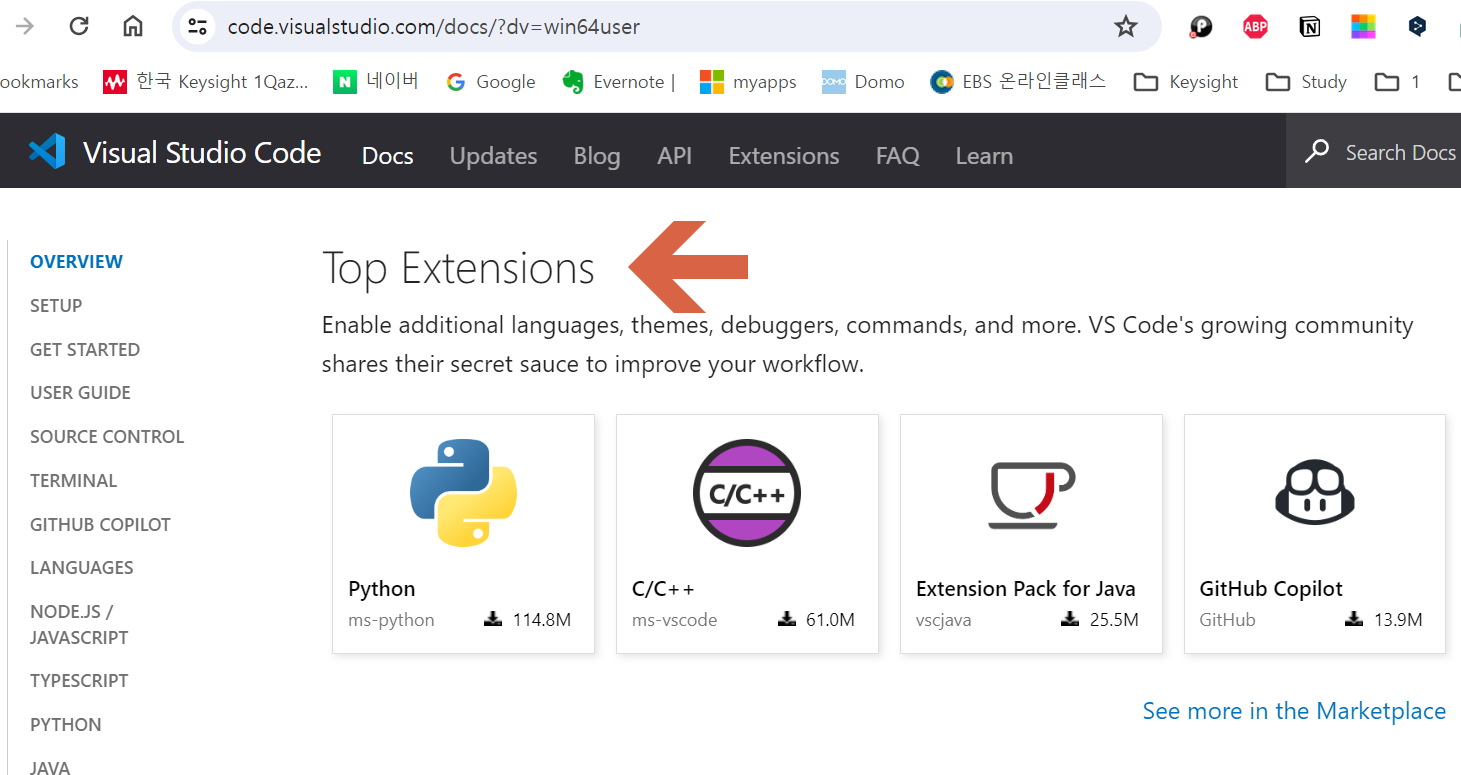Click the vscjava publisher text

tap(943, 620)
